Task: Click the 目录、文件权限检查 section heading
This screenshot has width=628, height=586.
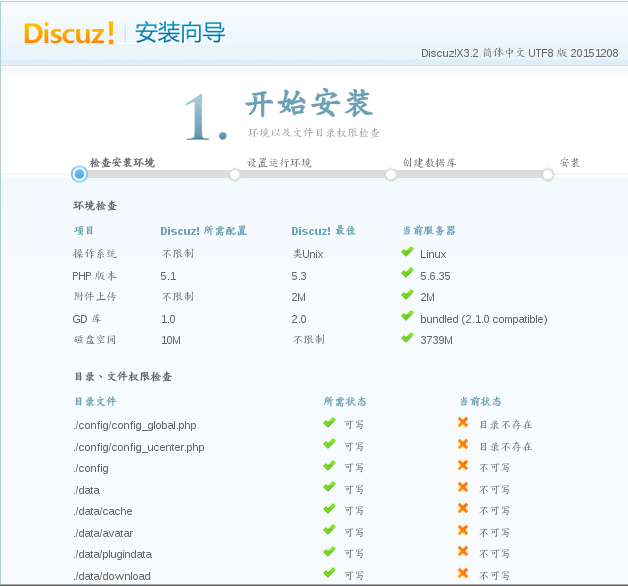Action: pyautogui.click(x=123, y=377)
